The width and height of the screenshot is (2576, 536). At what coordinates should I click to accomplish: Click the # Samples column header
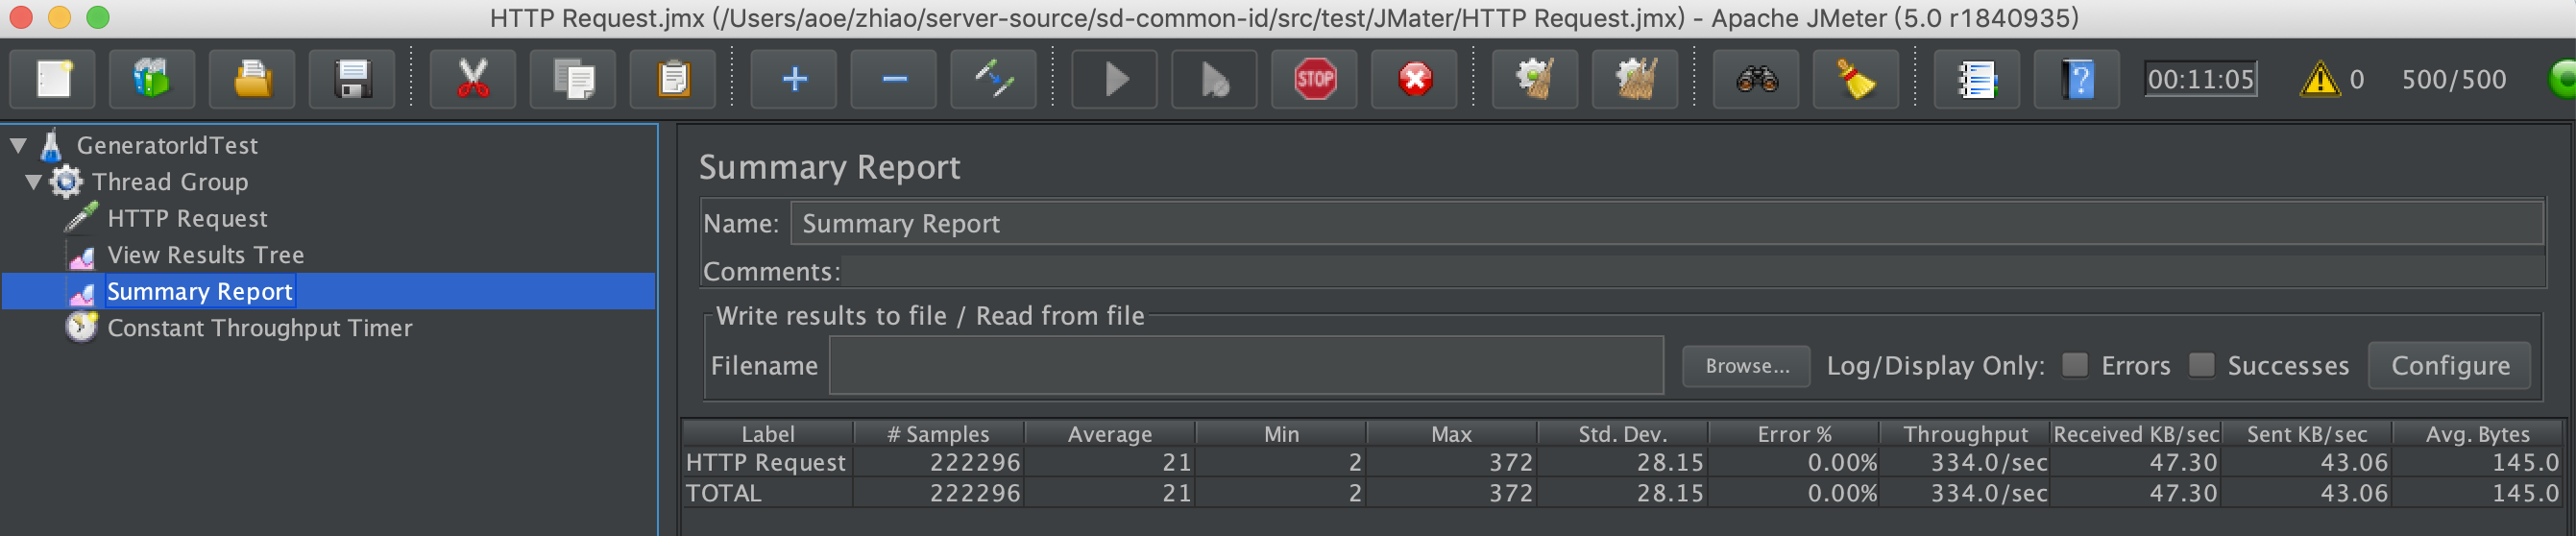point(938,434)
